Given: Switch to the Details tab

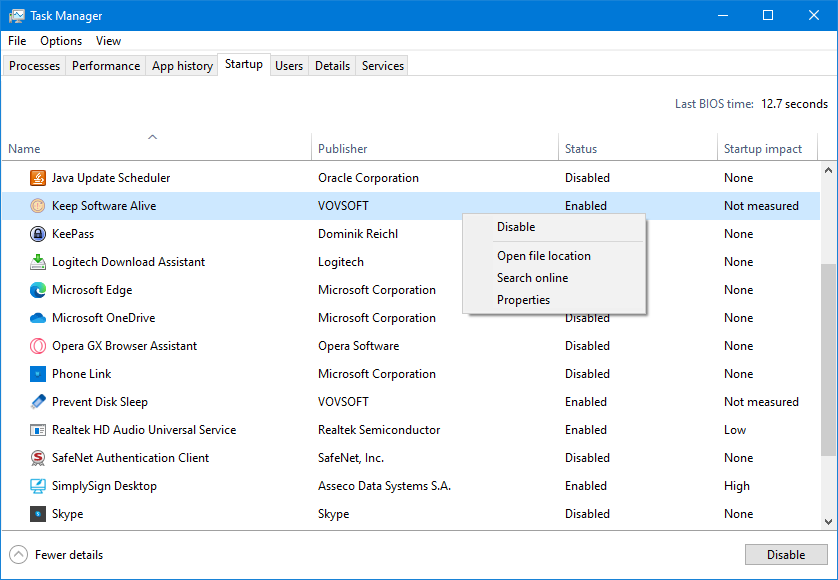Looking at the screenshot, I should click(x=332, y=66).
